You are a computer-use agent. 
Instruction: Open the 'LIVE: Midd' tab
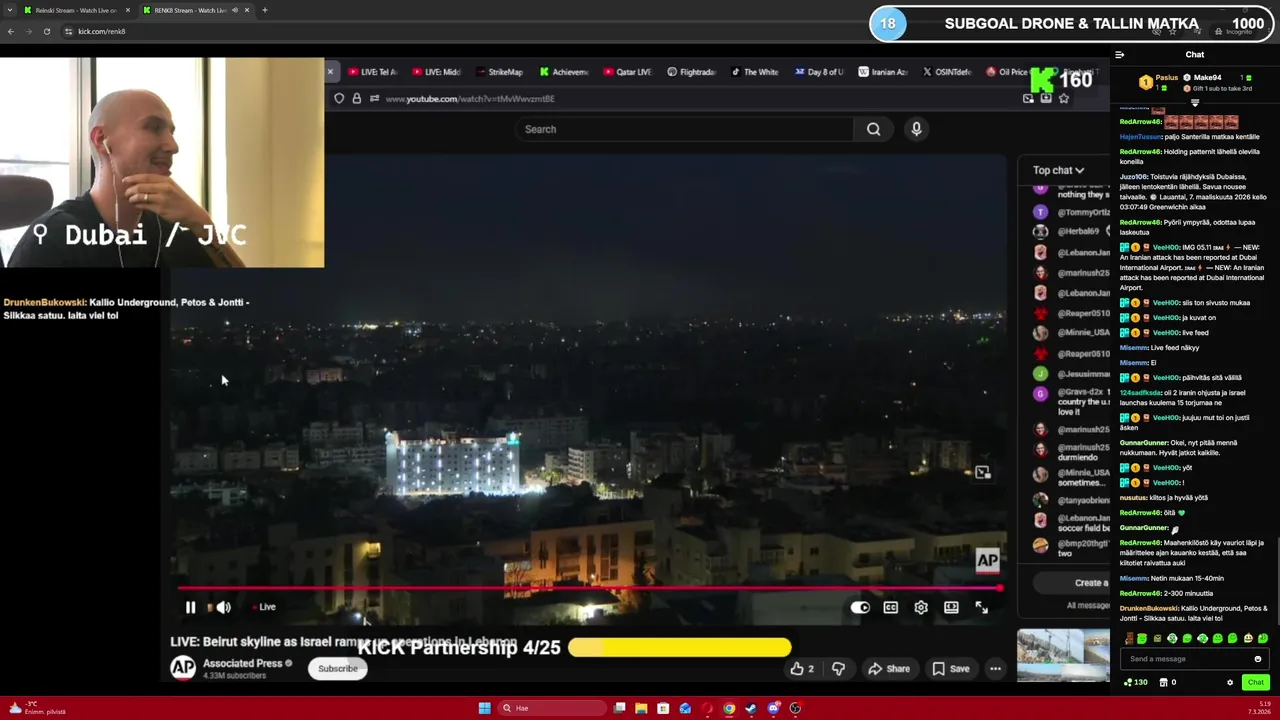[x=436, y=72]
